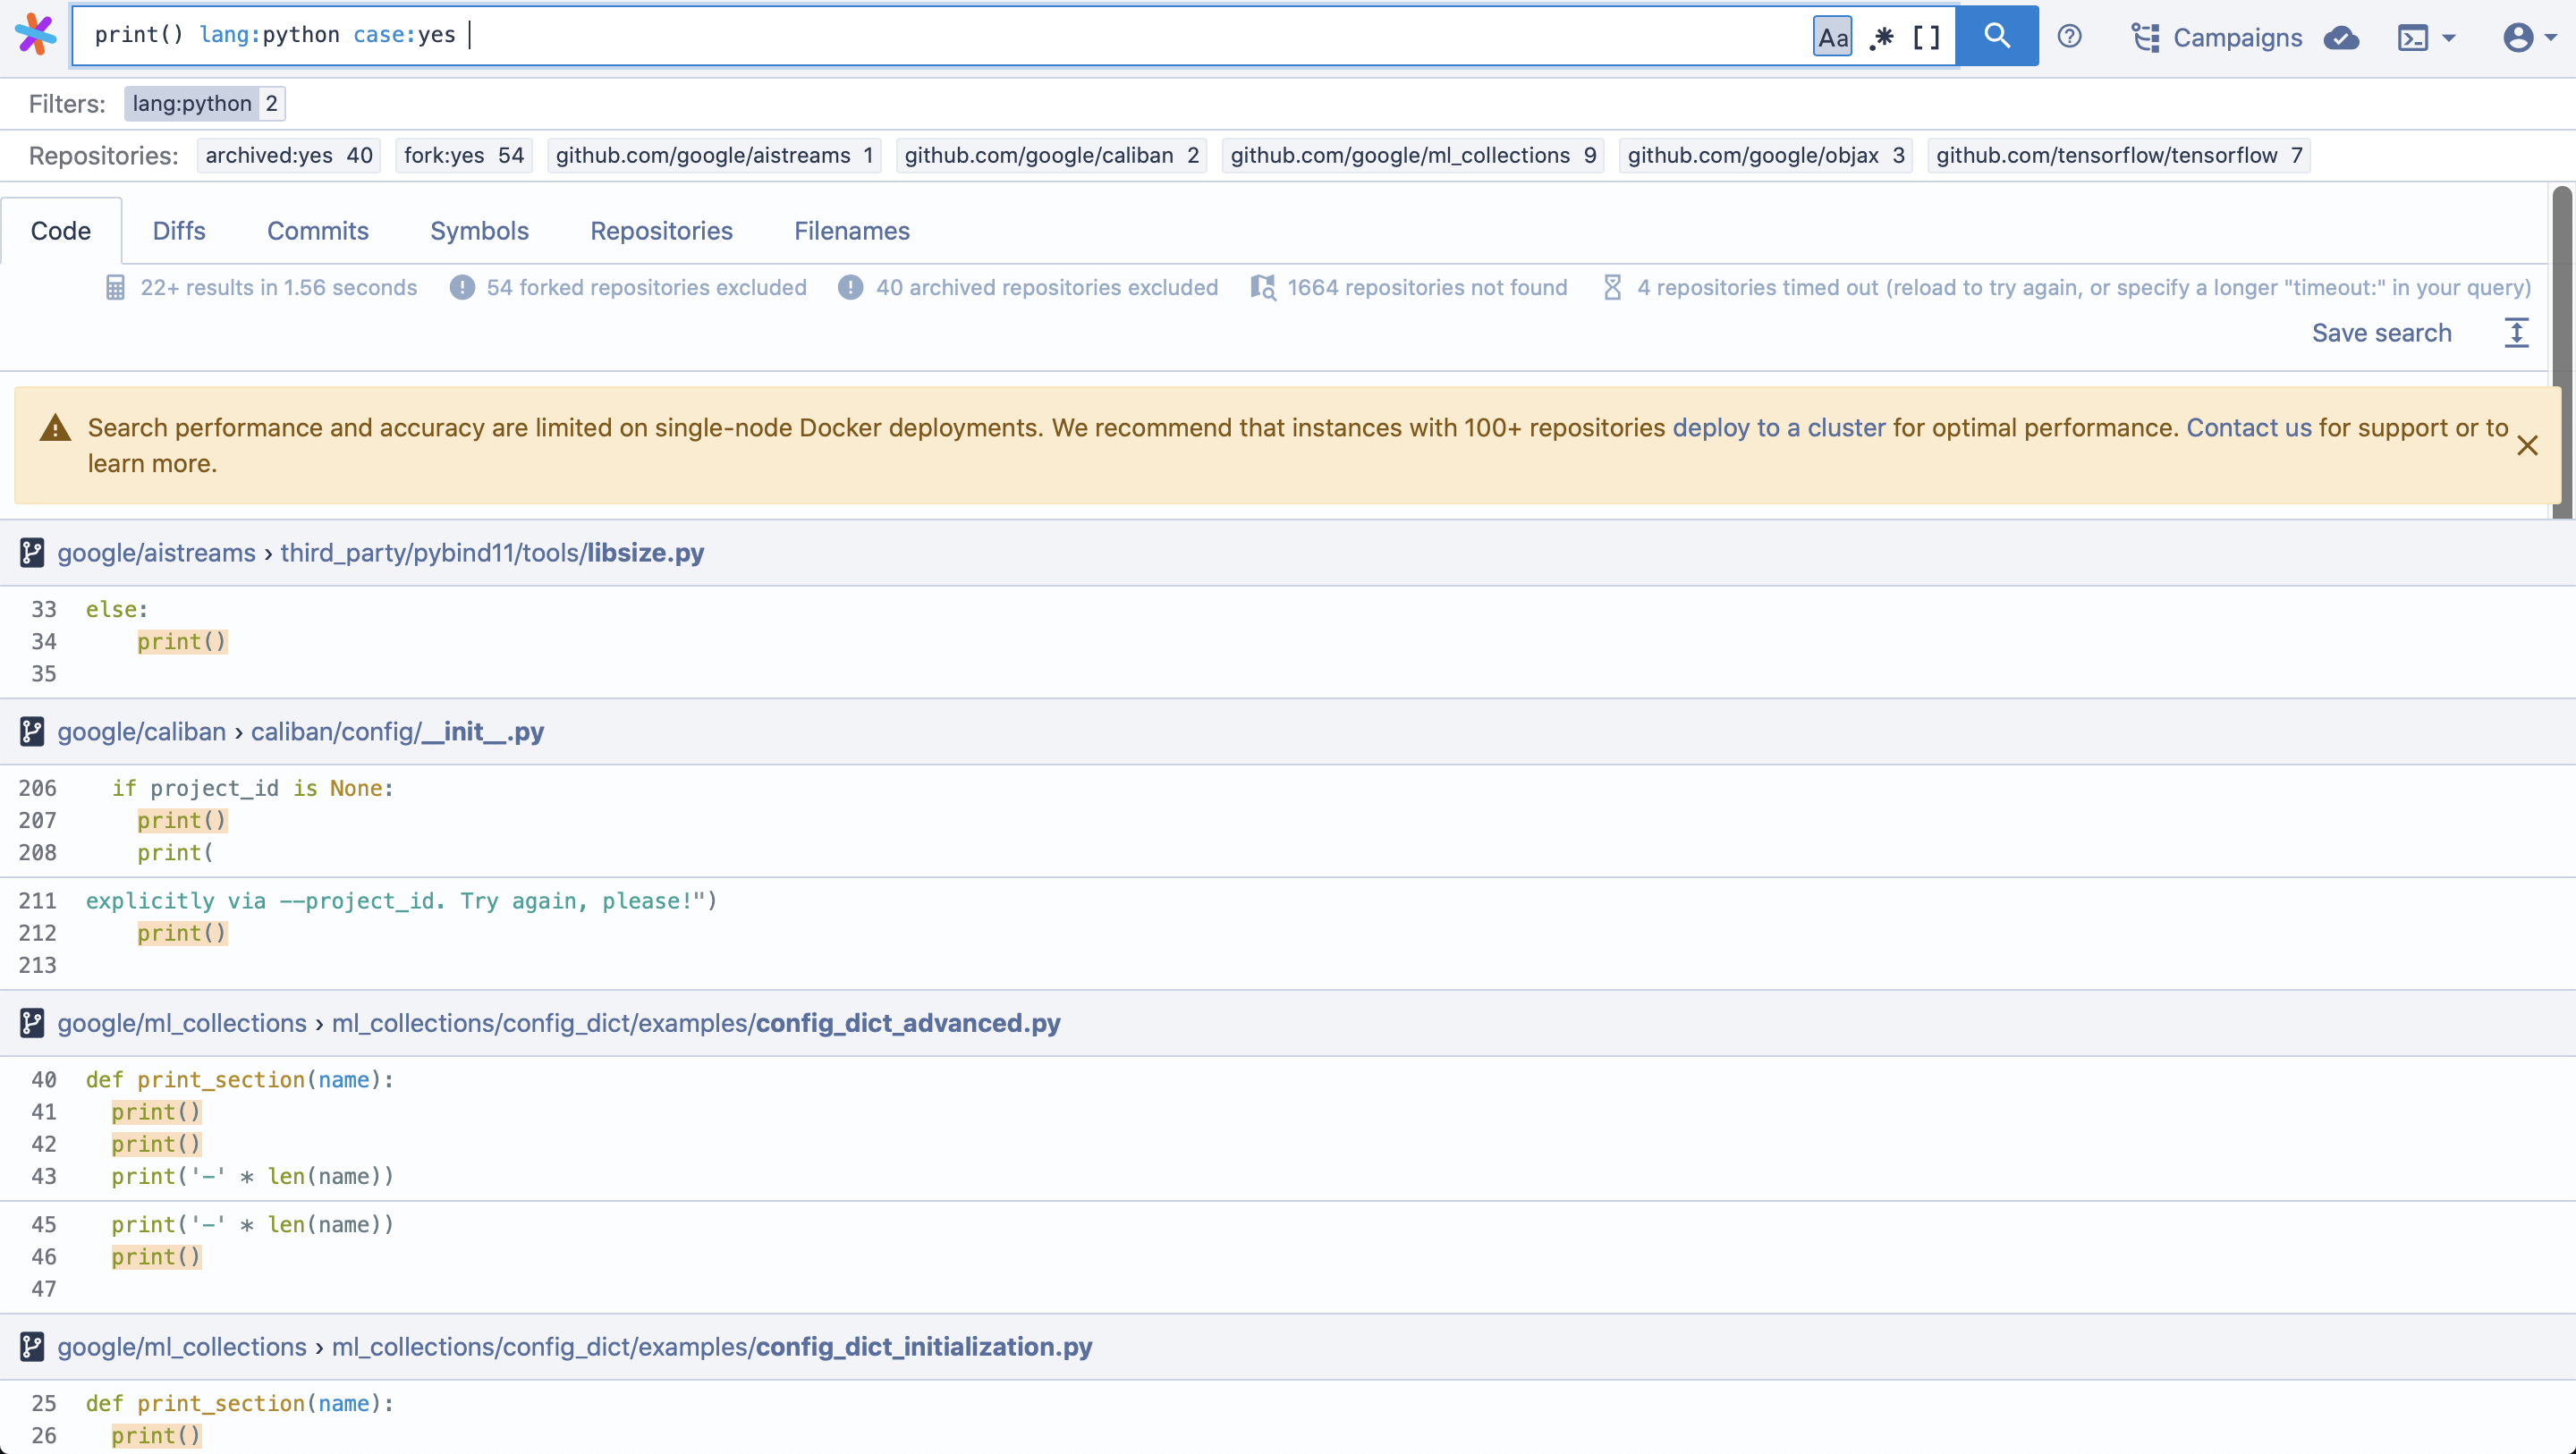
Task: Click the repositories not found map icon
Action: pos(1263,288)
